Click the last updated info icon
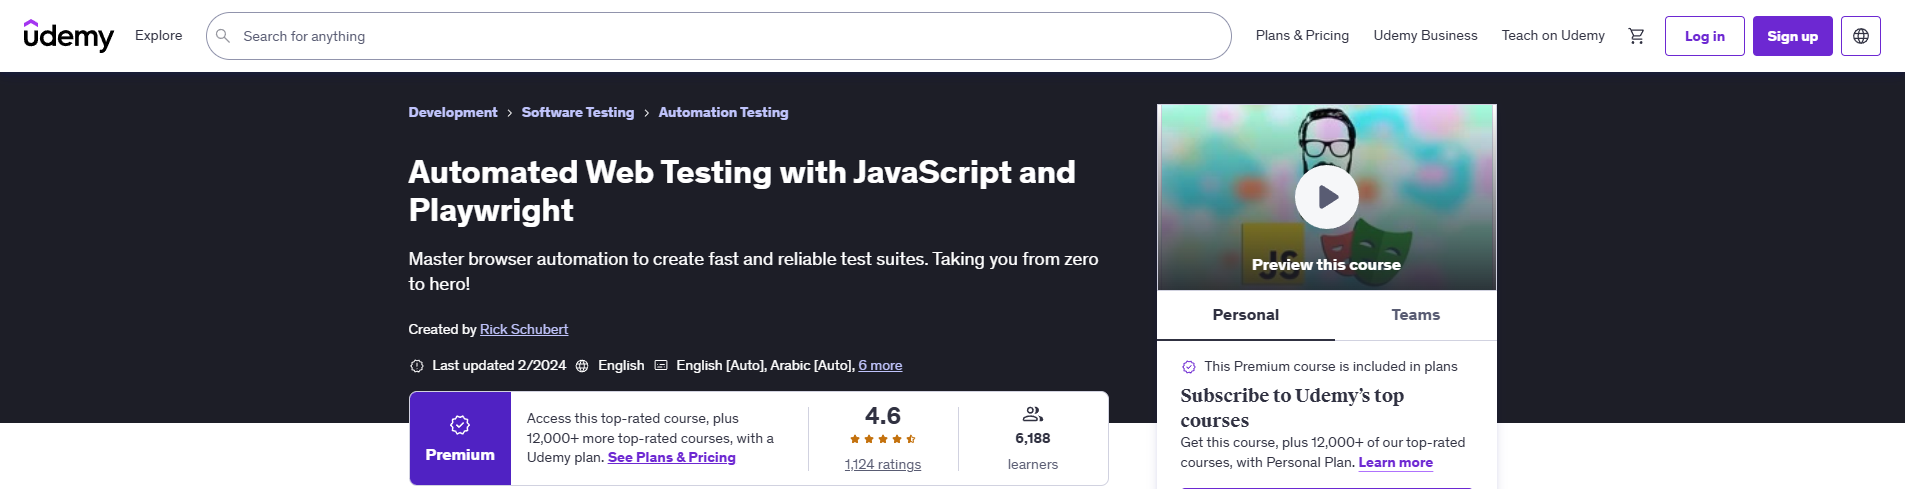Viewport: 1905px width, 489px height. click(x=417, y=366)
